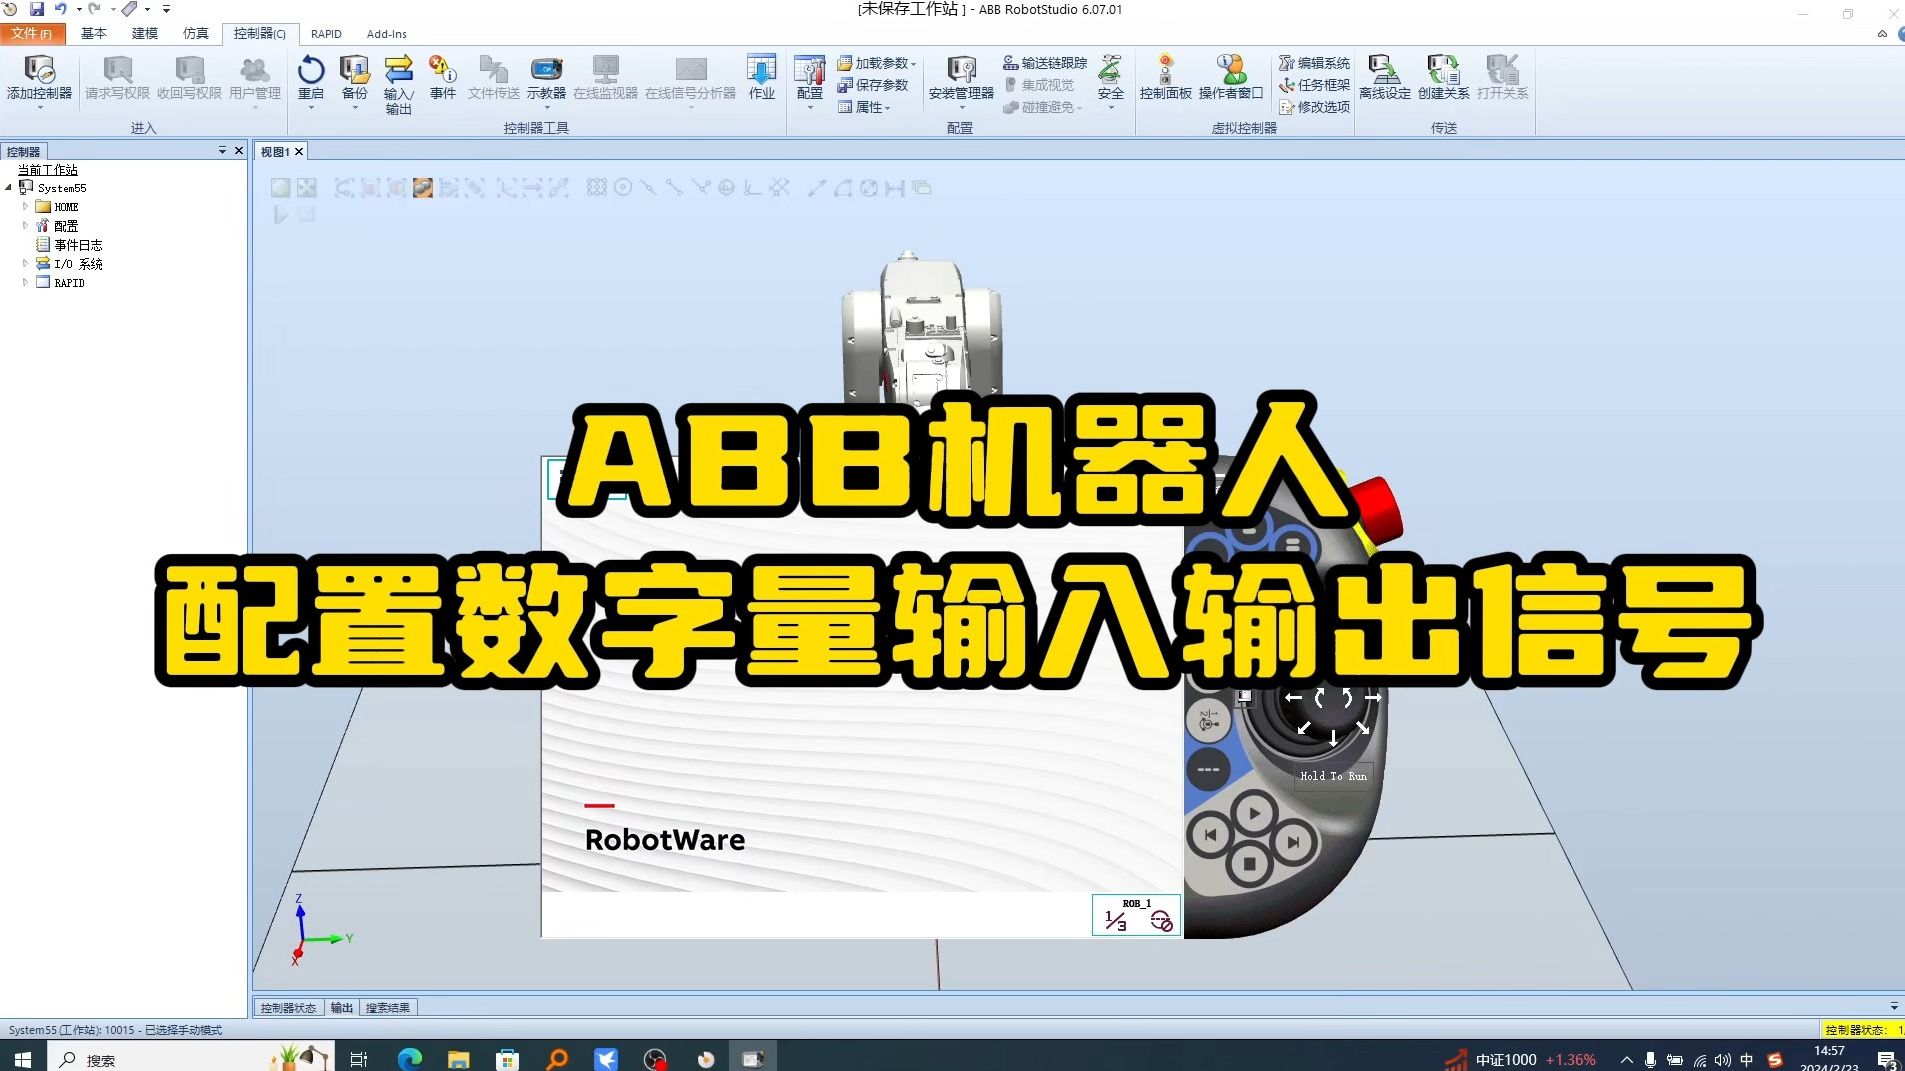Expand the HOME folder node
The width and height of the screenshot is (1905, 1071).
click(x=25, y=206)
